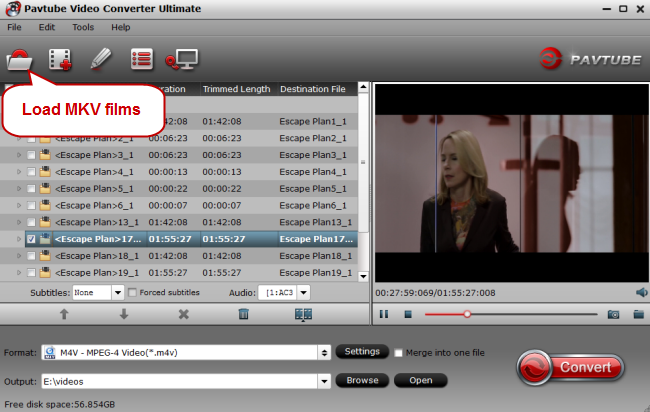Click the Destination File column header
The height and width of the screenshot is (412, 650).
click(313, 89)
